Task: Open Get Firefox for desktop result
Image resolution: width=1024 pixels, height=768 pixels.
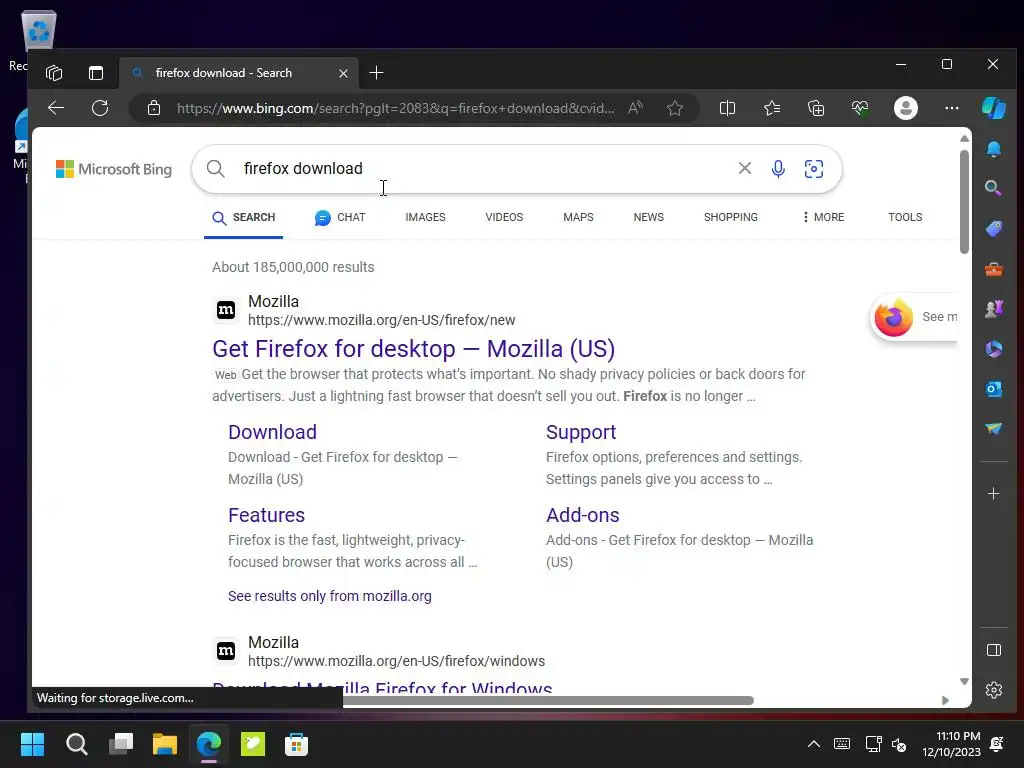Action: point(413,349)
